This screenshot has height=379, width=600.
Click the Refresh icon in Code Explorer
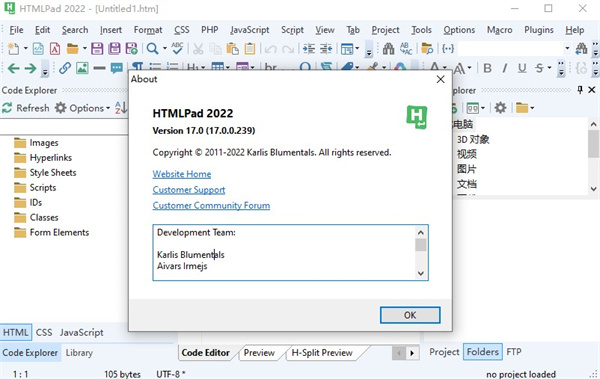pos(7,108)
